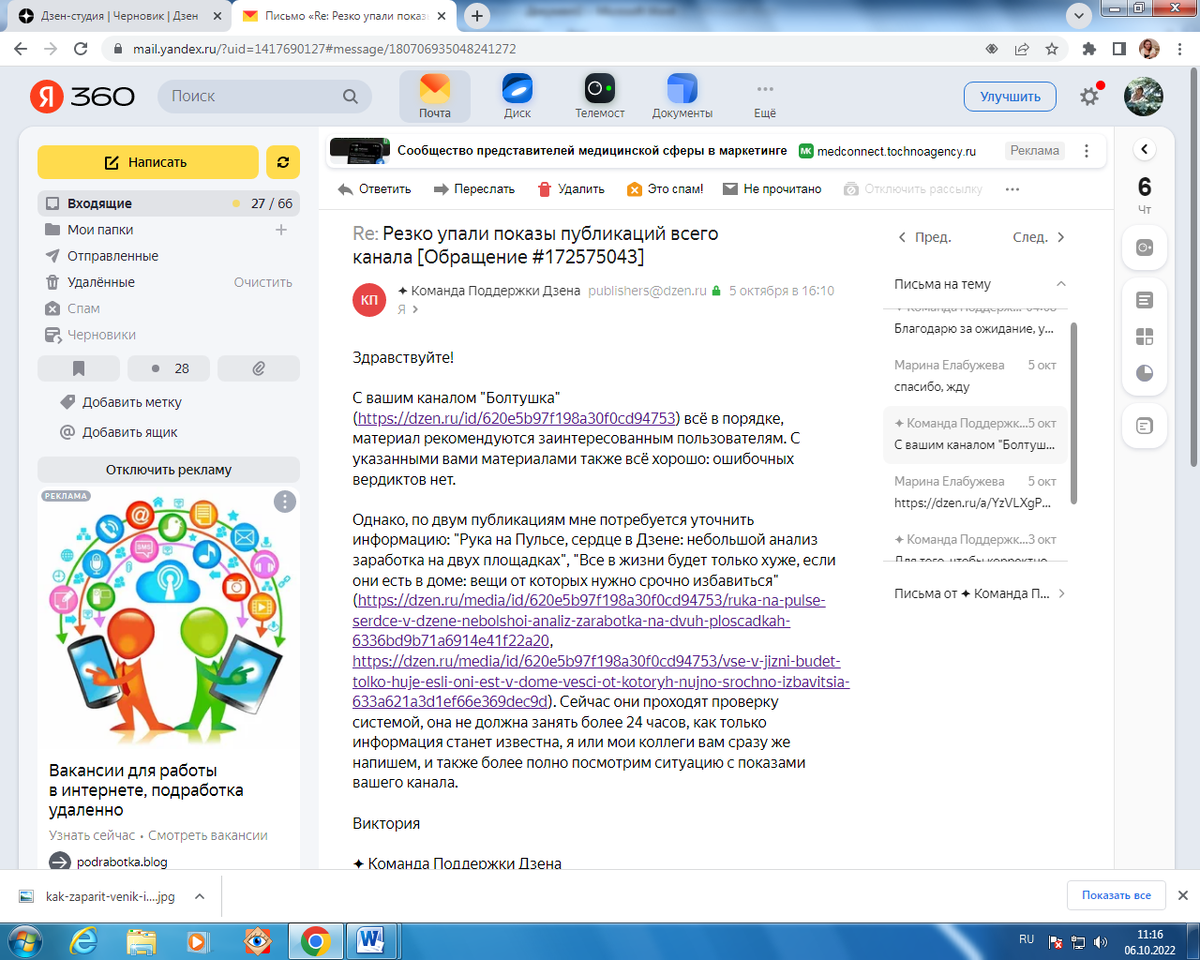This screenshot has height=960, width=1200.
Task: Open chart widget in right sidebar
Action: coord(1145,373)
